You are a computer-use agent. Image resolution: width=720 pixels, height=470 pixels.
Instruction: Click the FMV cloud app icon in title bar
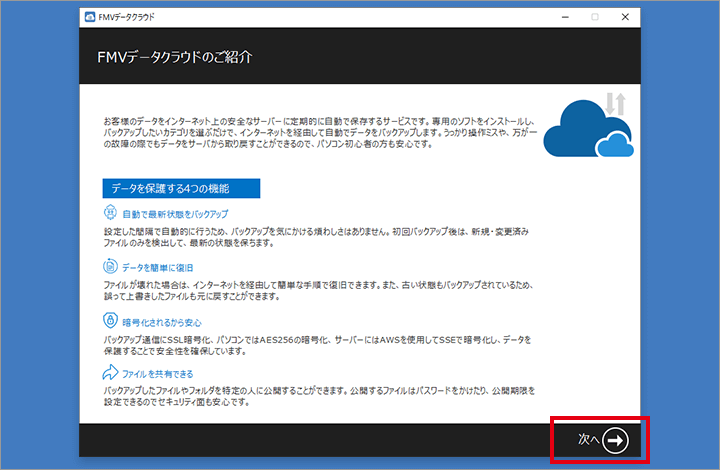pos(90,17)
